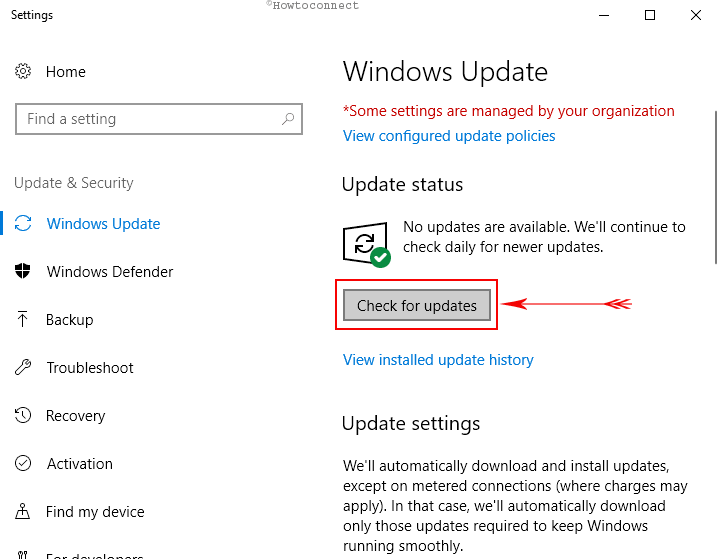Screen dimensions: 719x559
Task: Click the Windows Update sync icon in sidebar
Action: (23, 223)
